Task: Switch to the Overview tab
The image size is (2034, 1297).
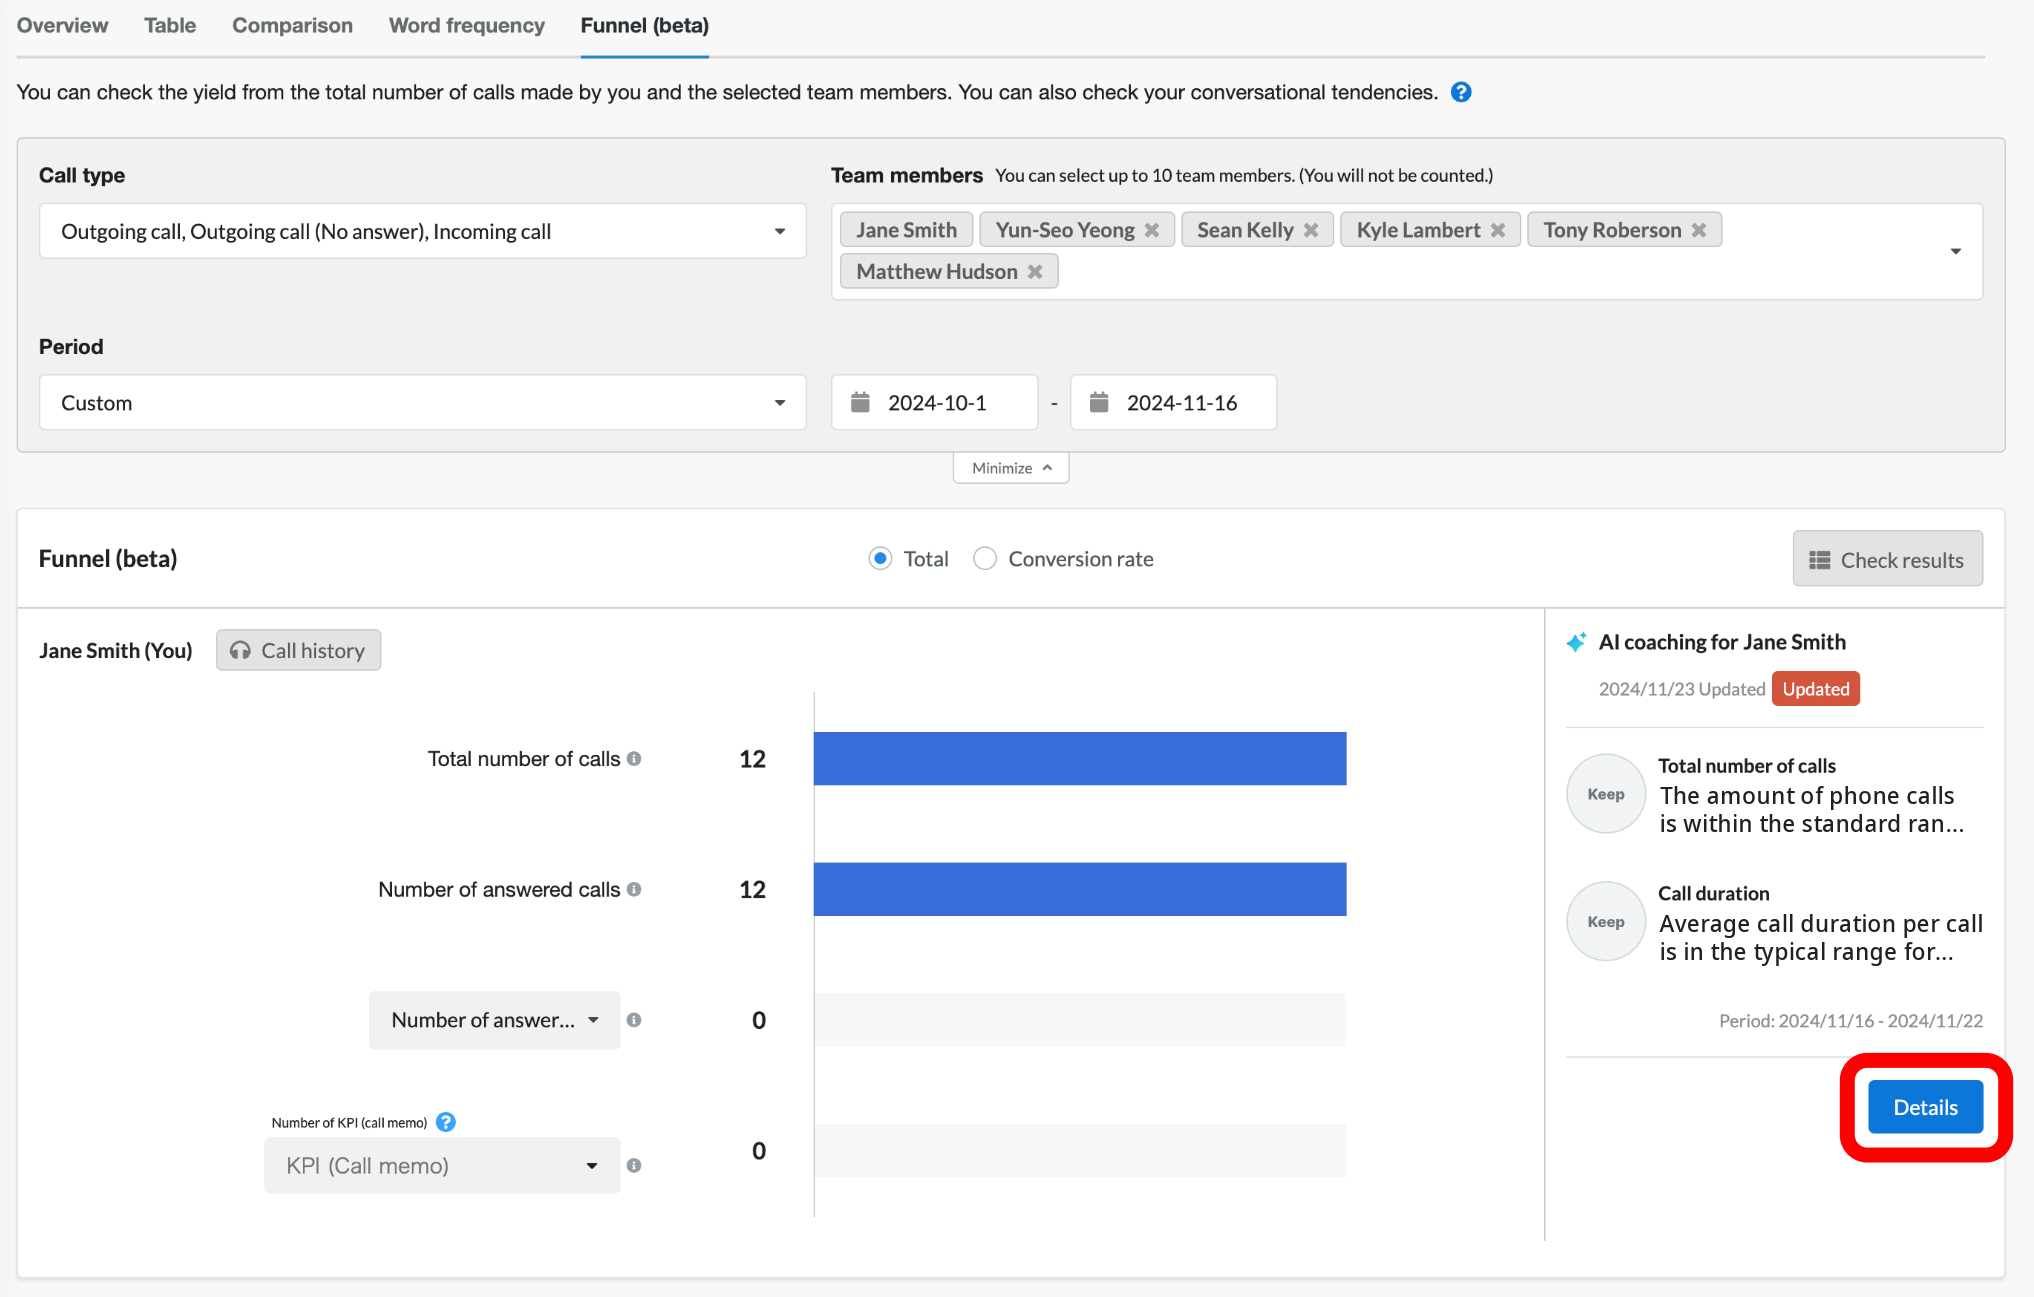Action: pos(62,26)
